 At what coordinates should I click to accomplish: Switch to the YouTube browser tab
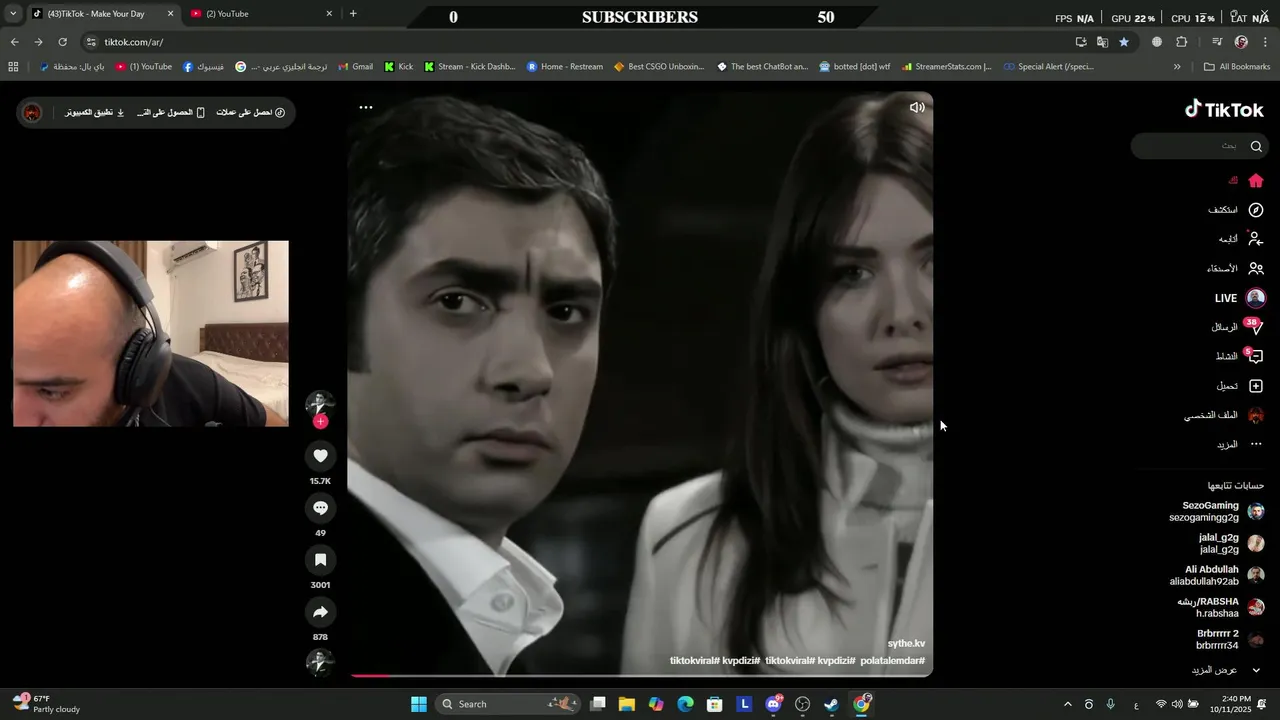262,14
